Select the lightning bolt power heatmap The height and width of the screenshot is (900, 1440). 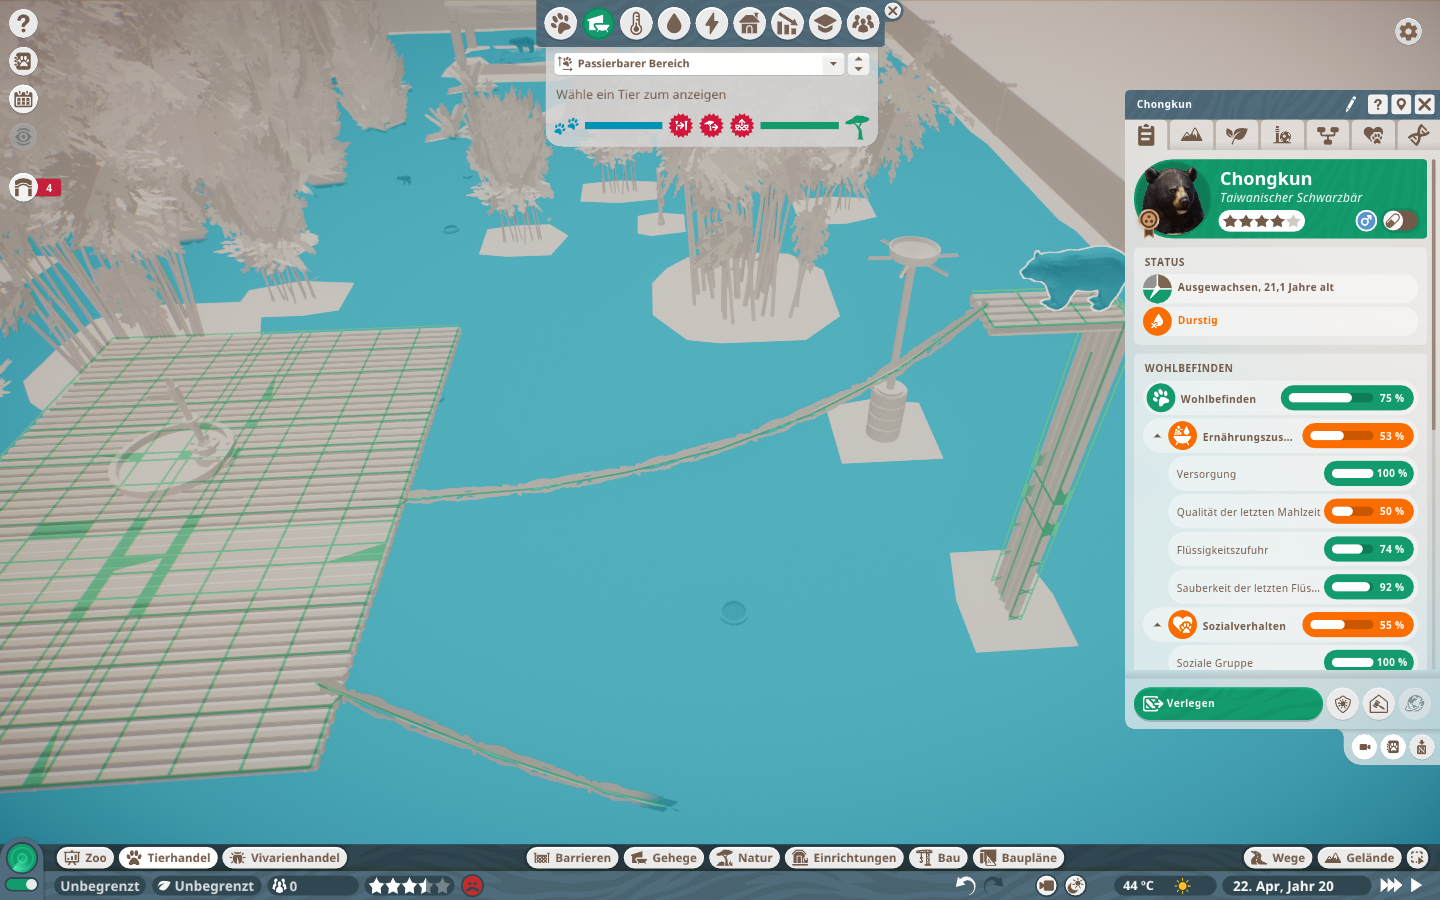(x=712, y=23)
